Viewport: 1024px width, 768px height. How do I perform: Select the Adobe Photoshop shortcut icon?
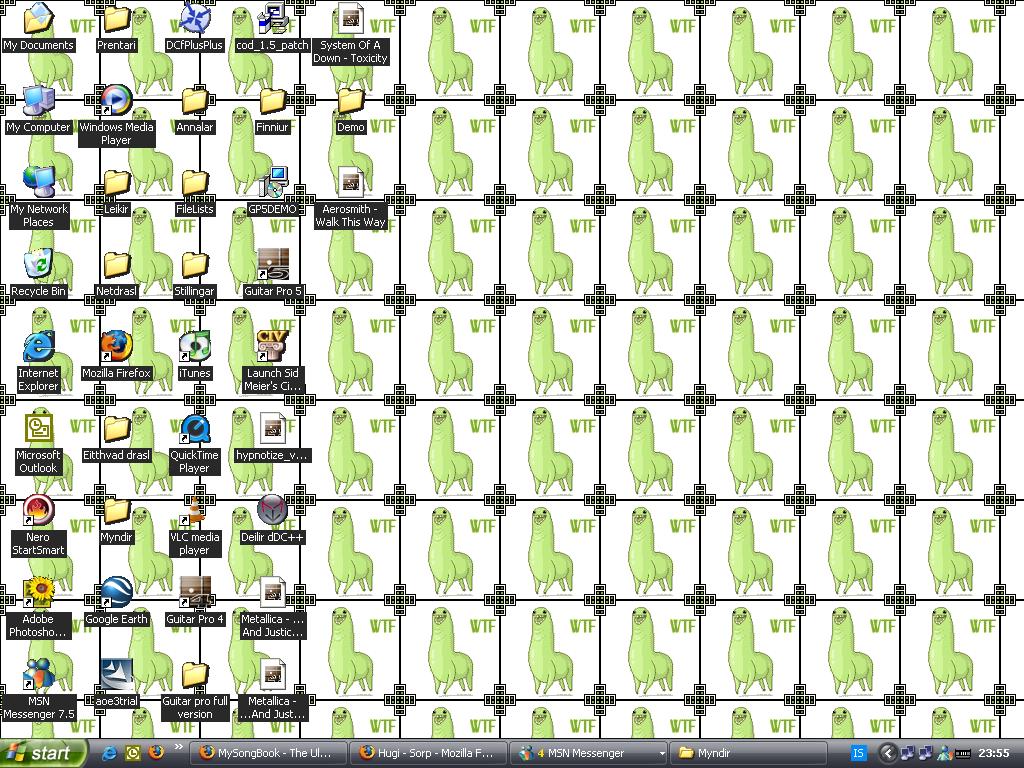tap(39, 607)
